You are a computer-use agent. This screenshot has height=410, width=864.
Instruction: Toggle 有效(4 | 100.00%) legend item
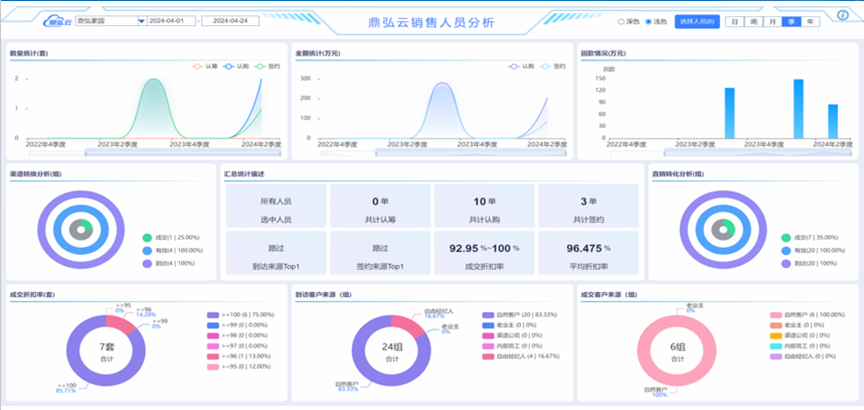point(172,251)
